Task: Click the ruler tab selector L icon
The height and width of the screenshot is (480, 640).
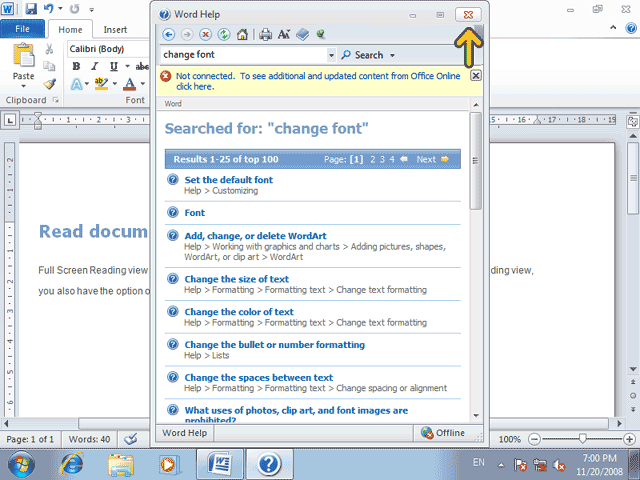Action: pos(10,120)
